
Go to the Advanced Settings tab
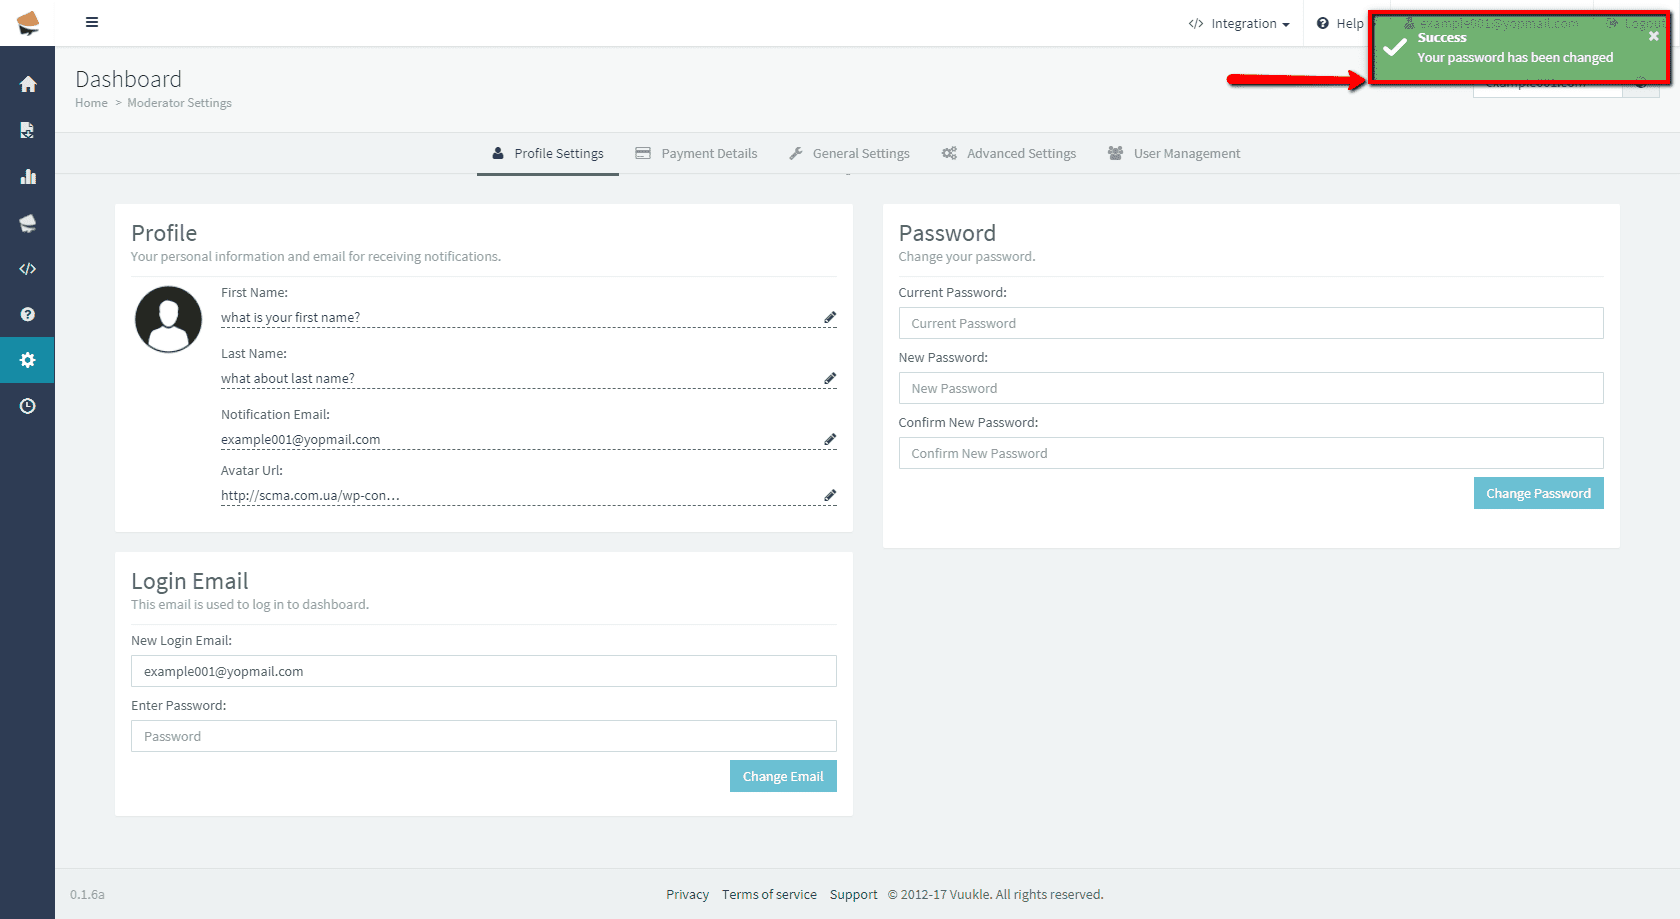pyautogui.click(x=1009, y=154)
